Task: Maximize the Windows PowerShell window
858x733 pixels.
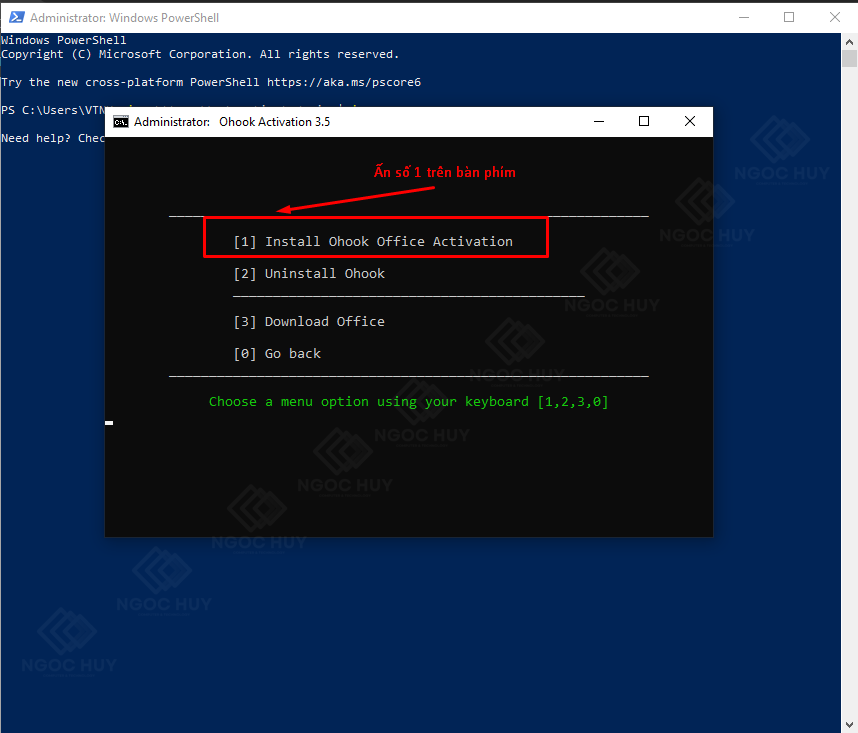Action: point(789,18)
